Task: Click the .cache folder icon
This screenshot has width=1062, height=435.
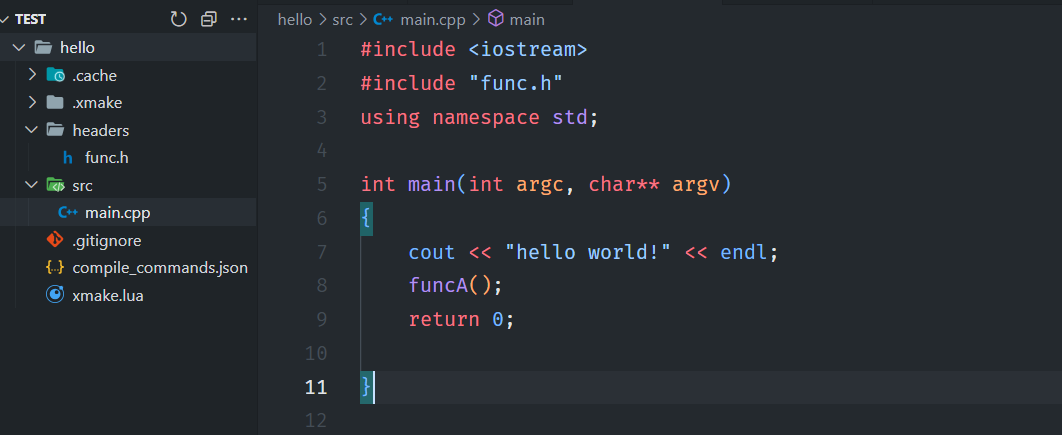Action: [x=56, y=75]
